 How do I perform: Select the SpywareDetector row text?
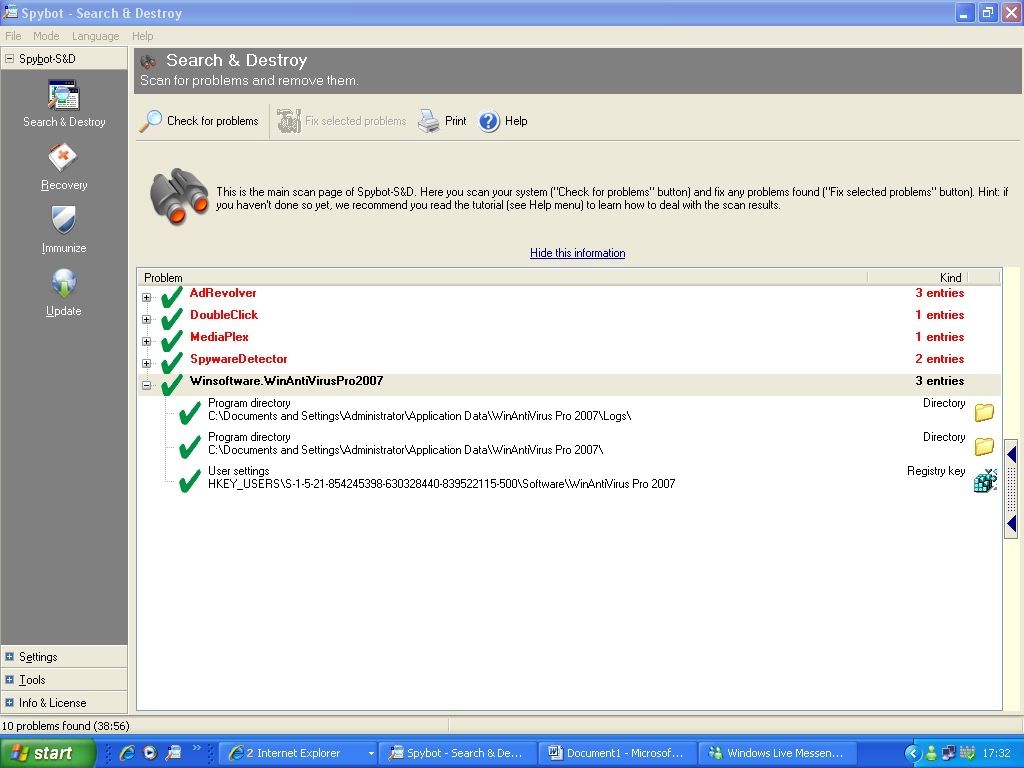[238, 359]
